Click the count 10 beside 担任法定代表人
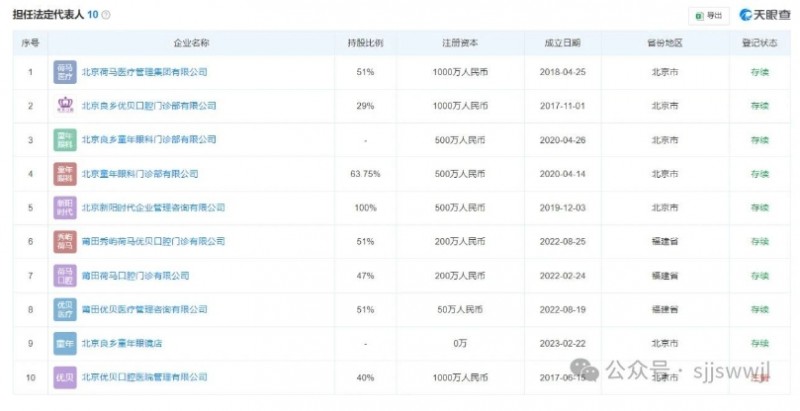 (x=92, y=14)
